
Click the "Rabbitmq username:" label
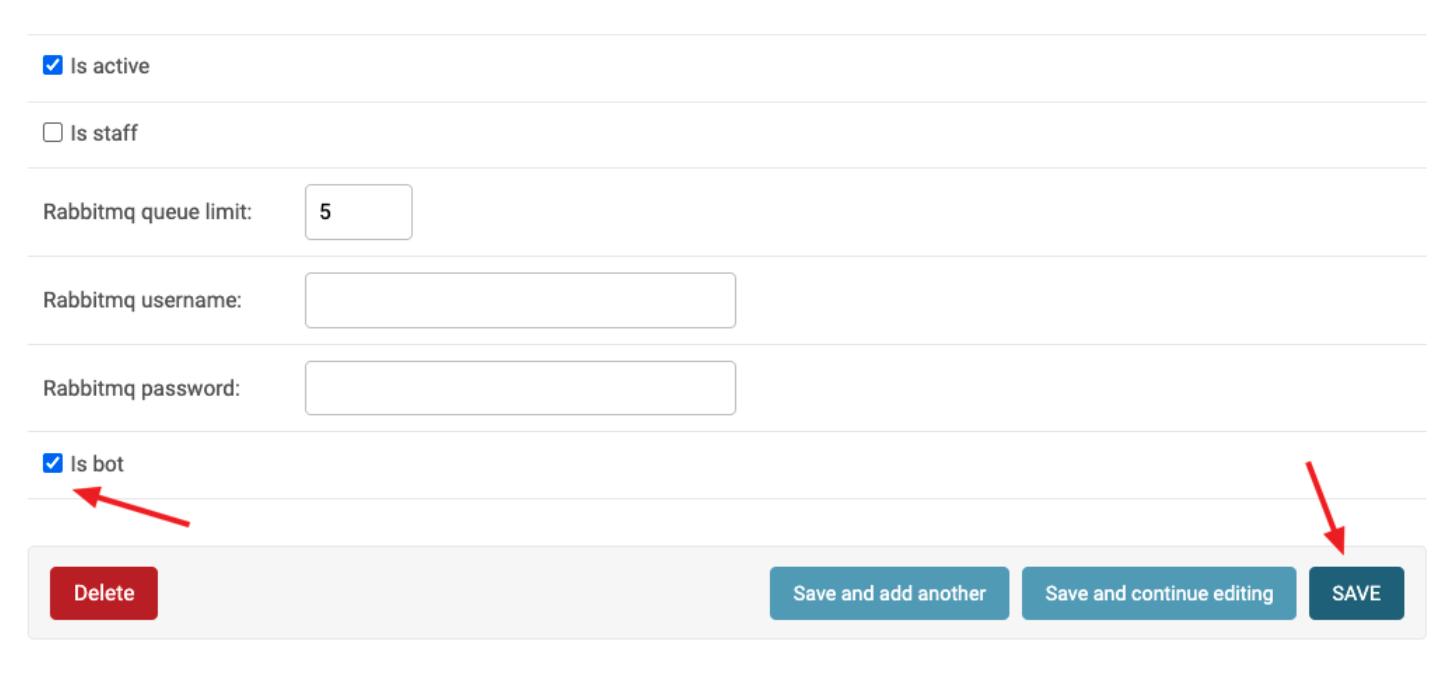click(x=142, y=300)
